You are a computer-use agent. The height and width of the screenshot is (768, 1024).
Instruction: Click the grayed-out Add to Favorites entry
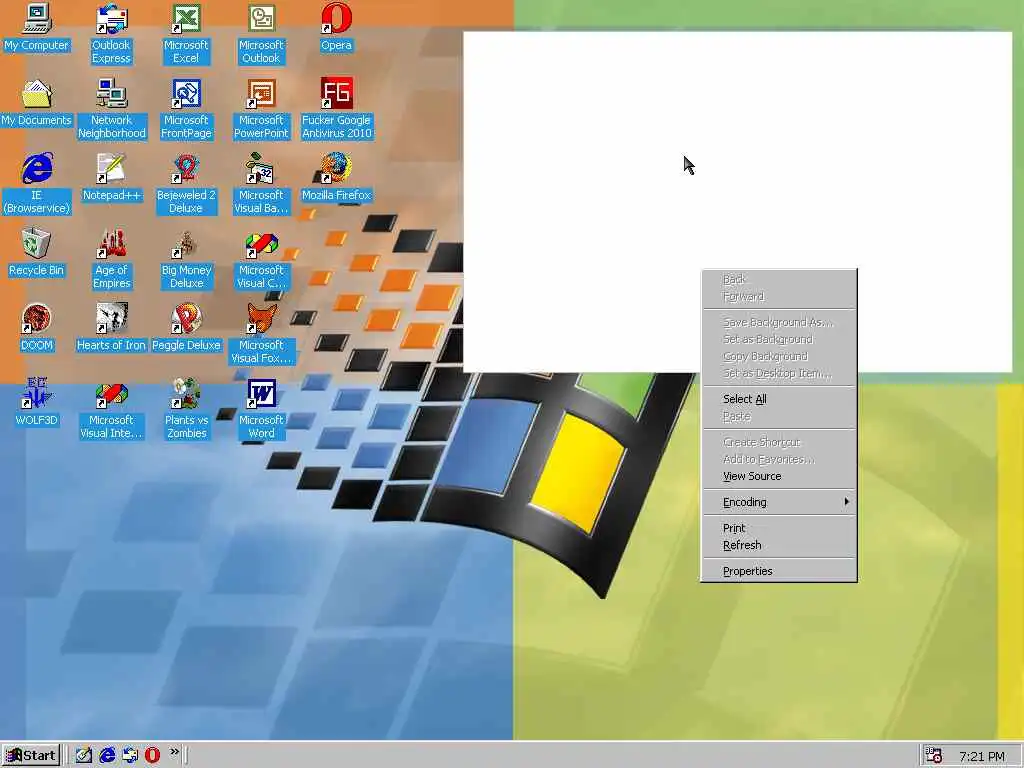coord(779,459)
